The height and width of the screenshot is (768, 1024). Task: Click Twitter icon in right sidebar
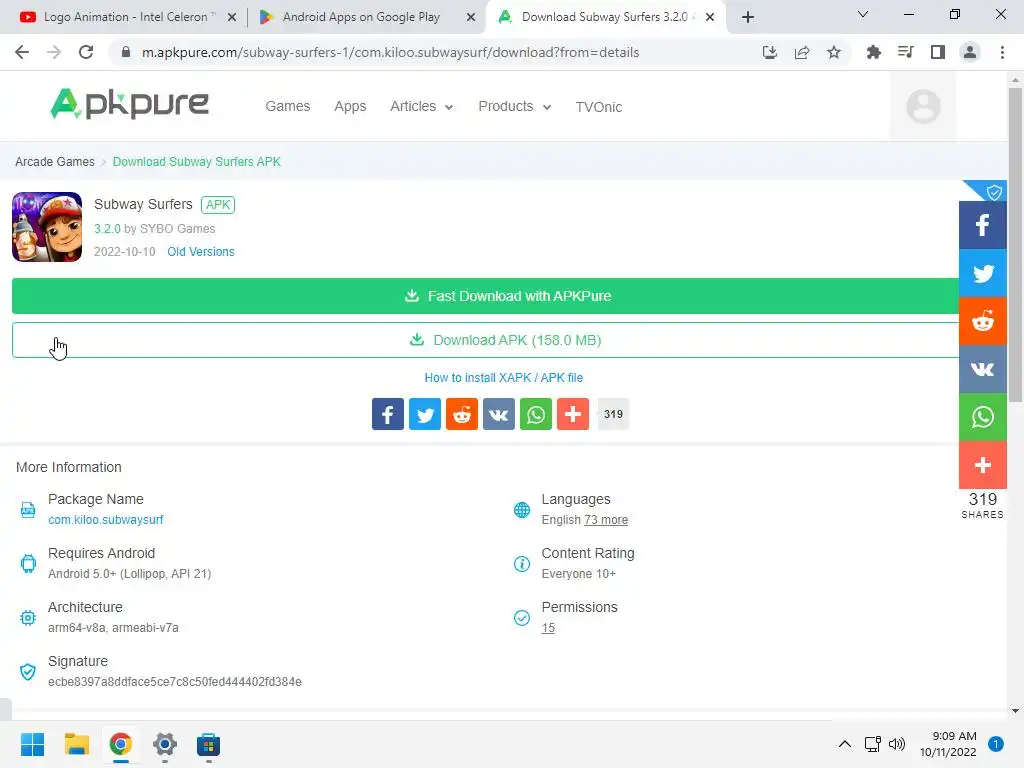click(x=982, y=273)
